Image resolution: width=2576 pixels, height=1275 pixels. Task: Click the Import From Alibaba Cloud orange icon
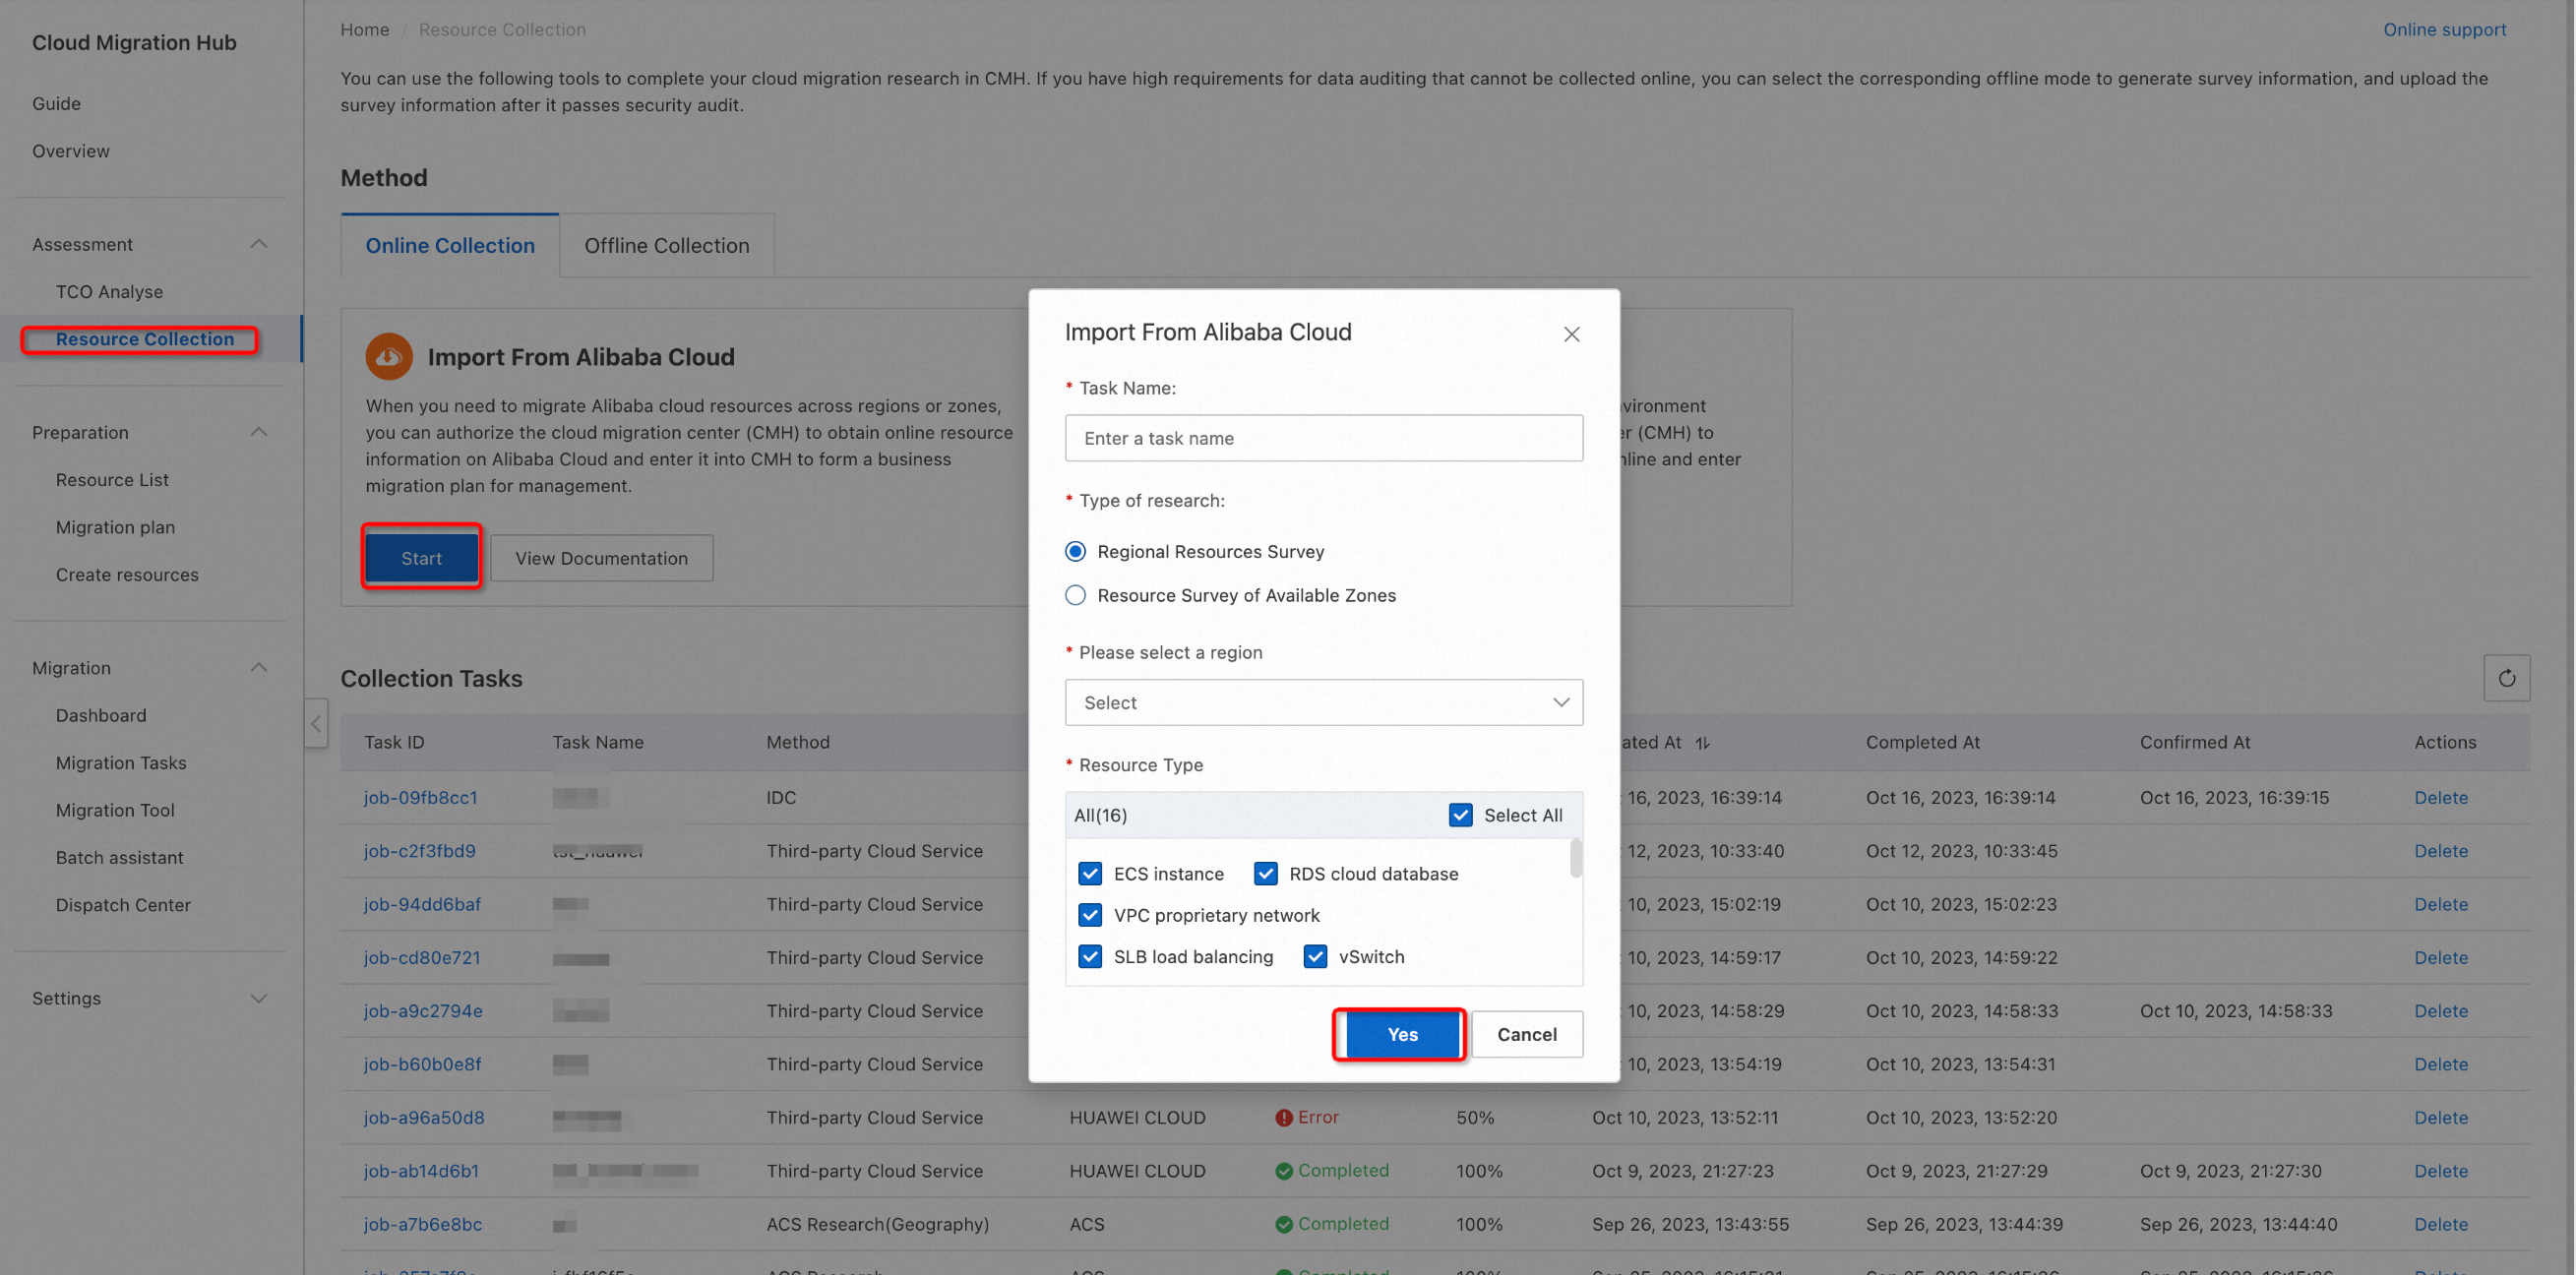[389, 356]
